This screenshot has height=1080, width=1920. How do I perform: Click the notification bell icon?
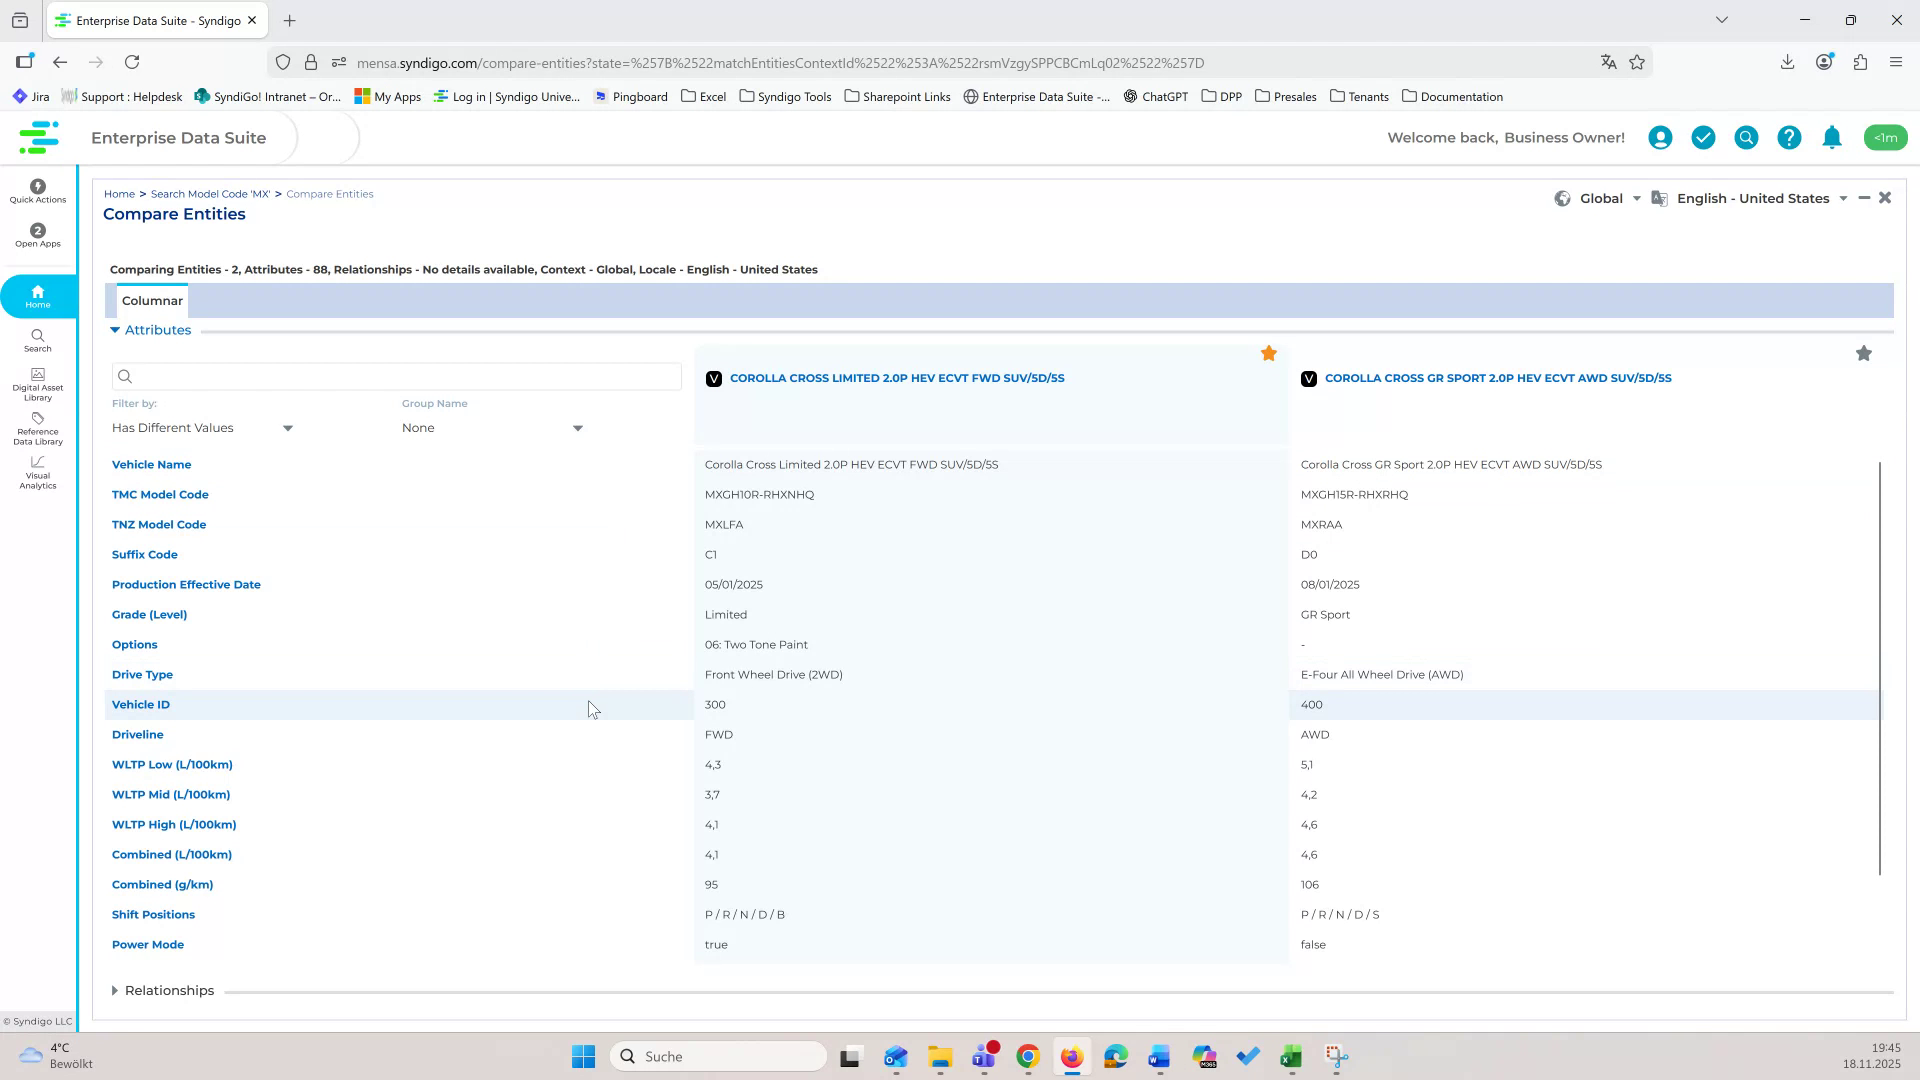tap(1831, 137)
